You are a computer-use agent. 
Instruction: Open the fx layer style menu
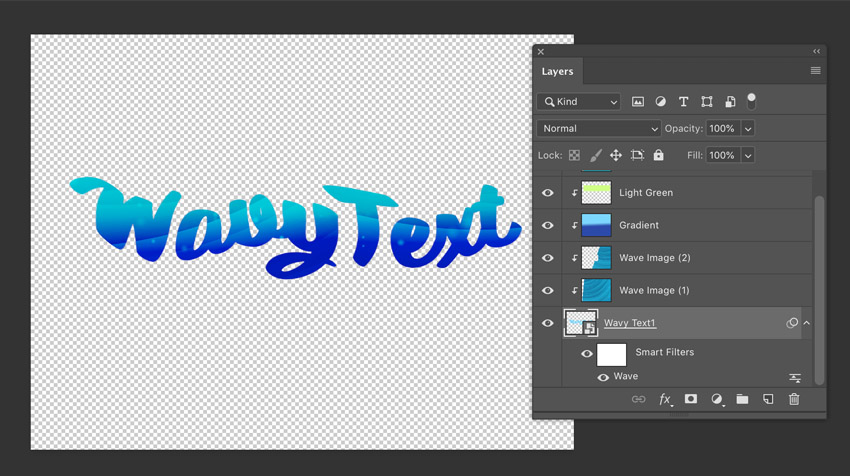pyautogui.click(x=664, y=400)
